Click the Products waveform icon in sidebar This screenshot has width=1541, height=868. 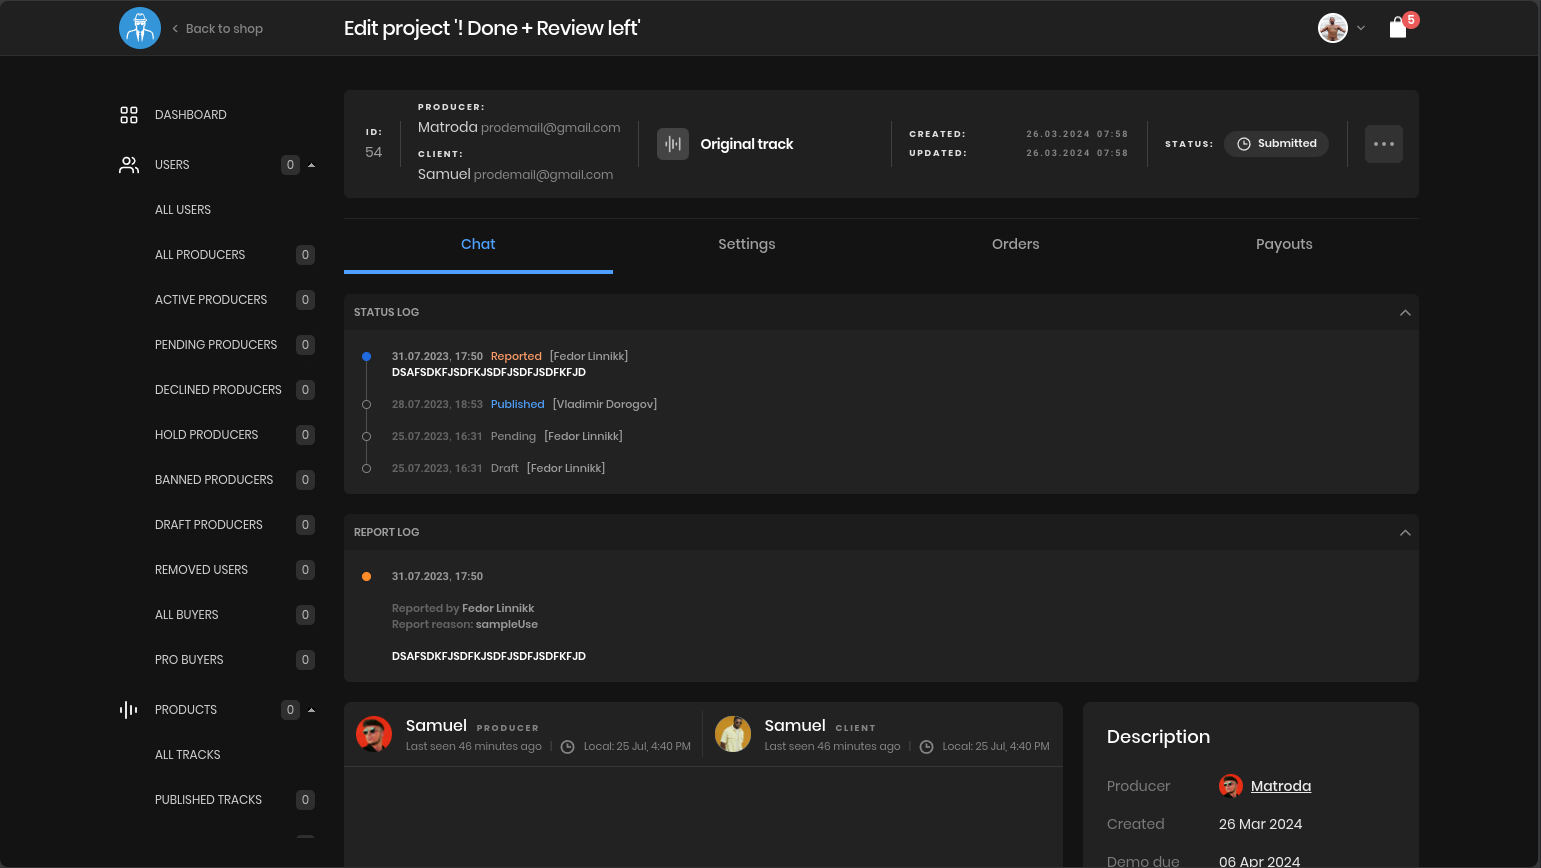[129, 710]
